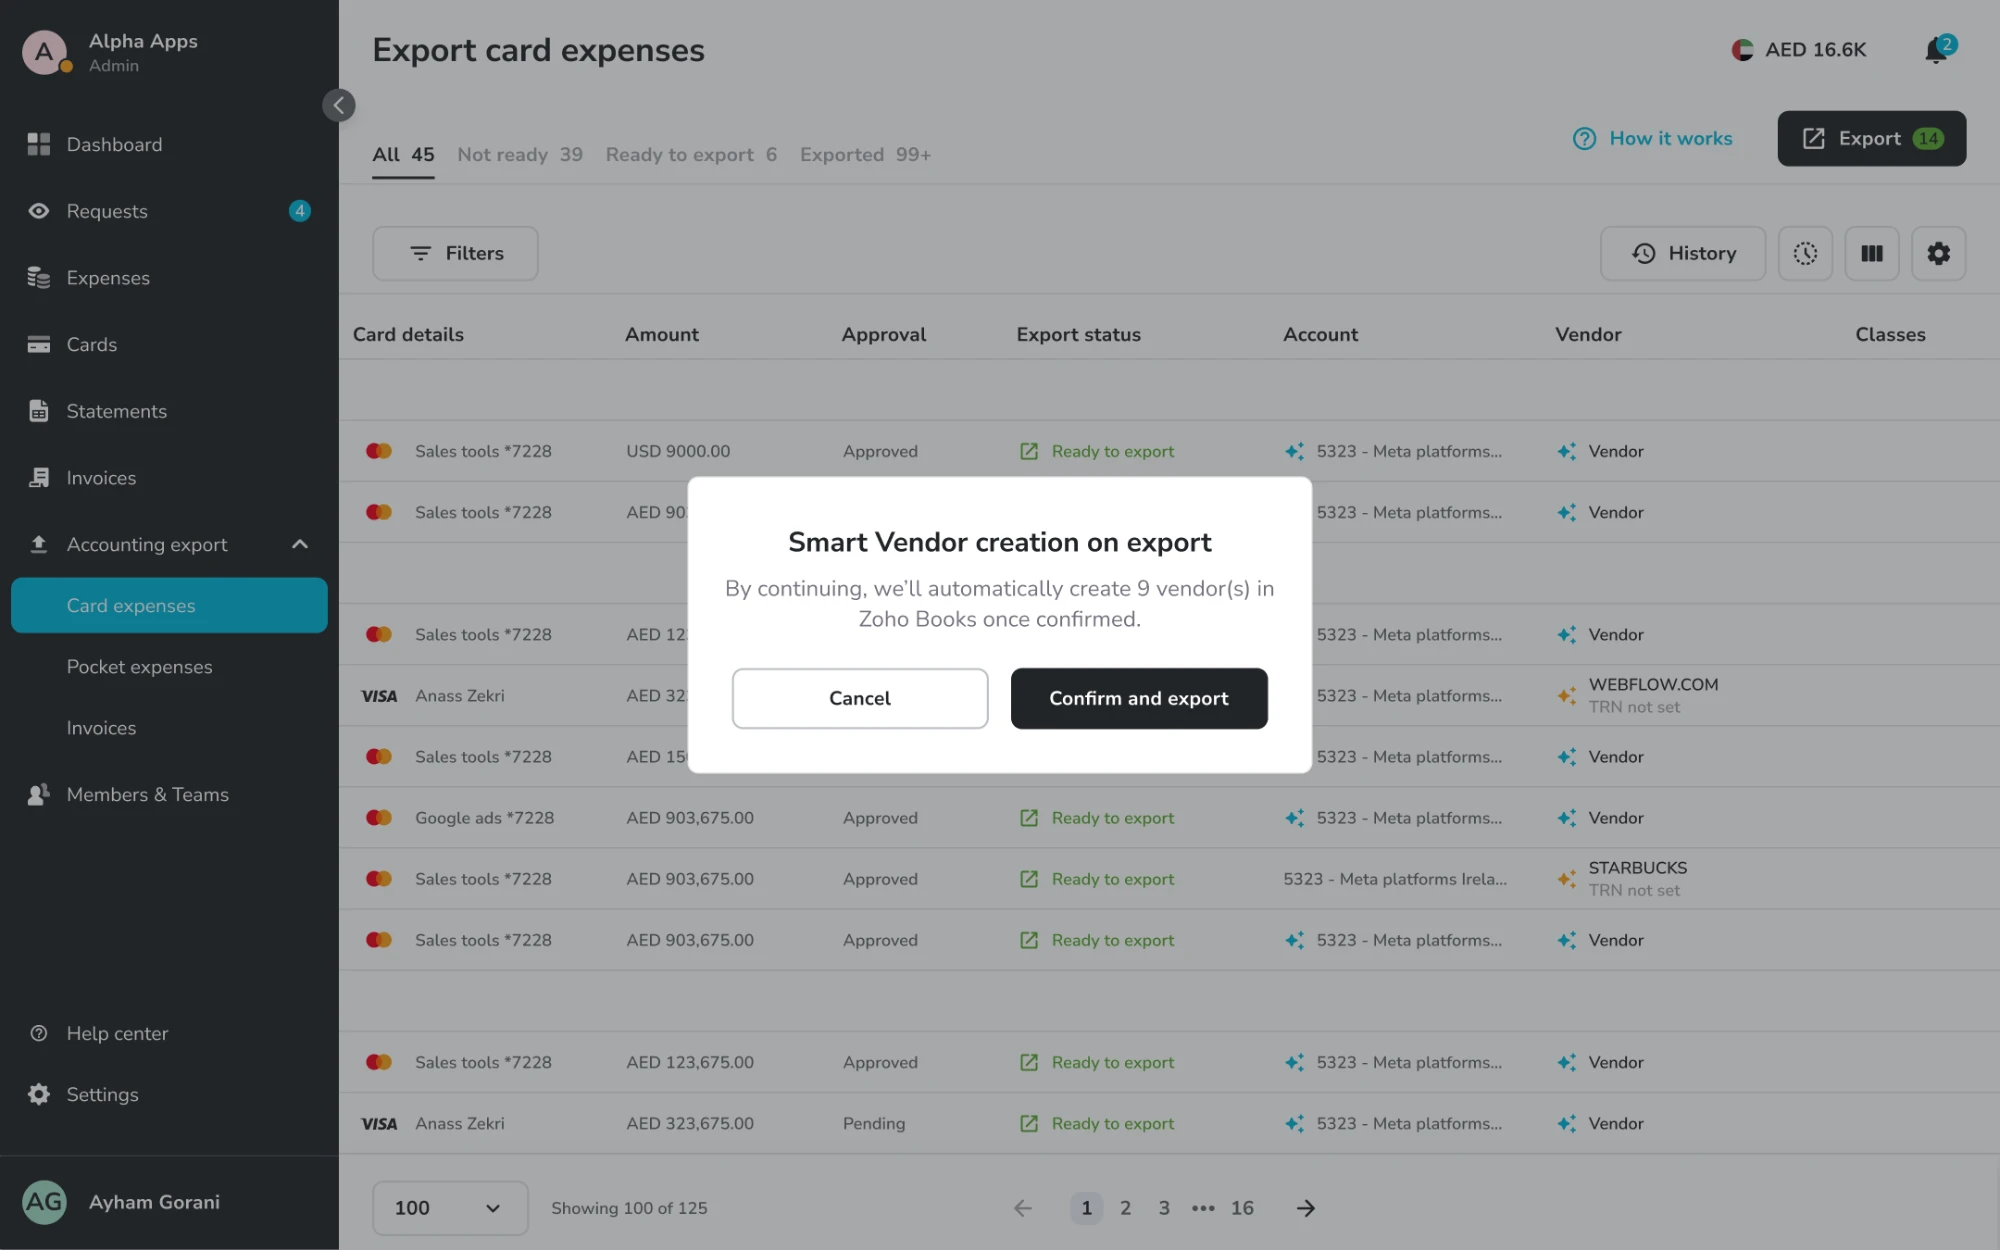The image size is (2000, 1250).
Task: Click AED 123,675.00 amount cell
Action: pos(690,1062)
